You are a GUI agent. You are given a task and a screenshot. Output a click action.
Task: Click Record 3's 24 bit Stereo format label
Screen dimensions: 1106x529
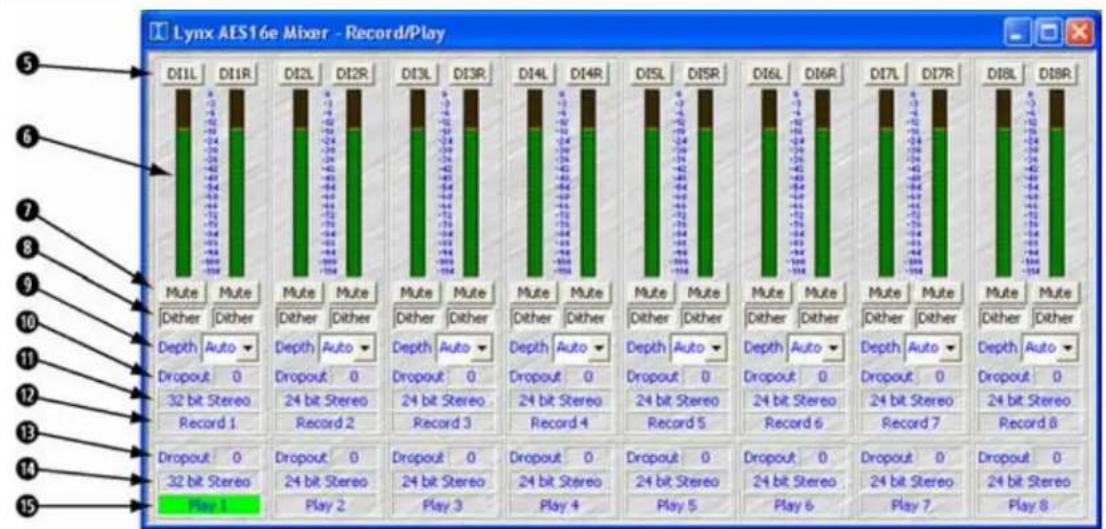(444, 400)
